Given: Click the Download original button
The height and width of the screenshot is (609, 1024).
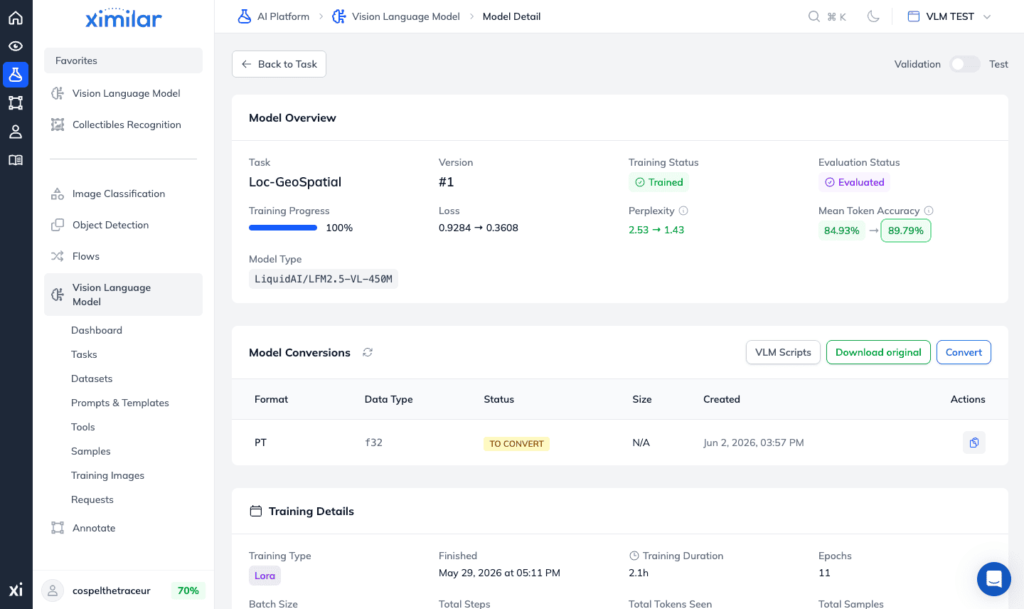Looking at the screenshot, I should (878, 352).
